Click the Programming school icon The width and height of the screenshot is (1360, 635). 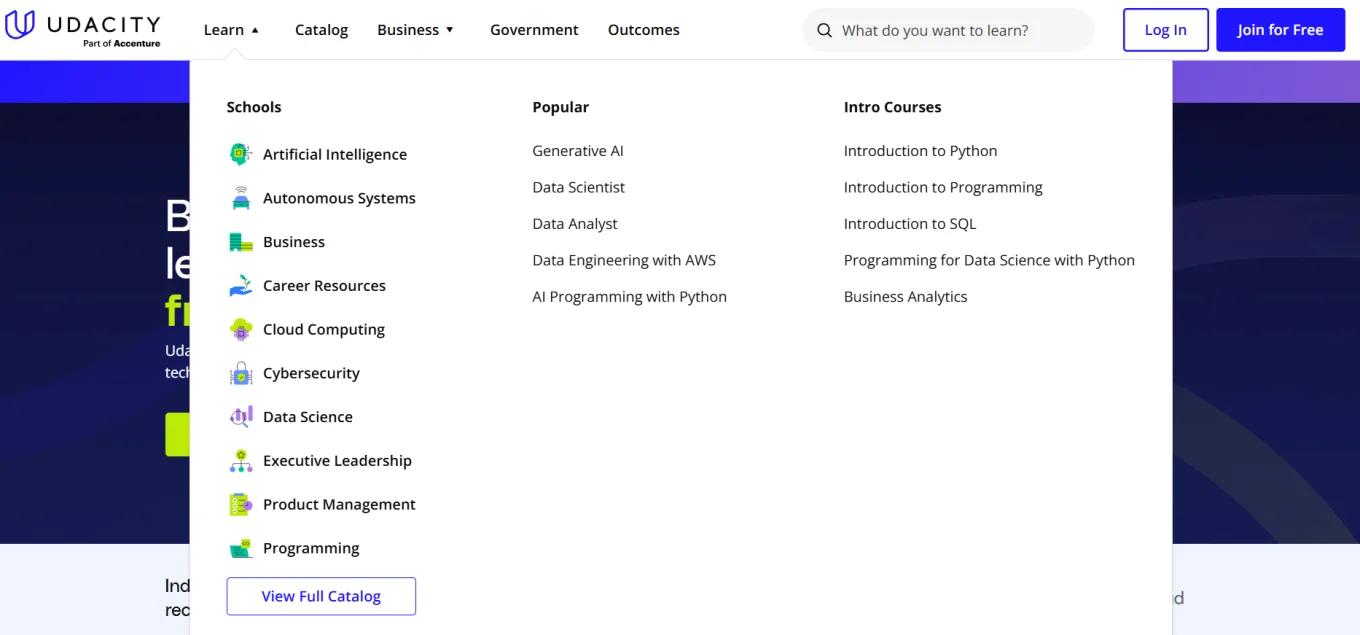tap(240, 548)
